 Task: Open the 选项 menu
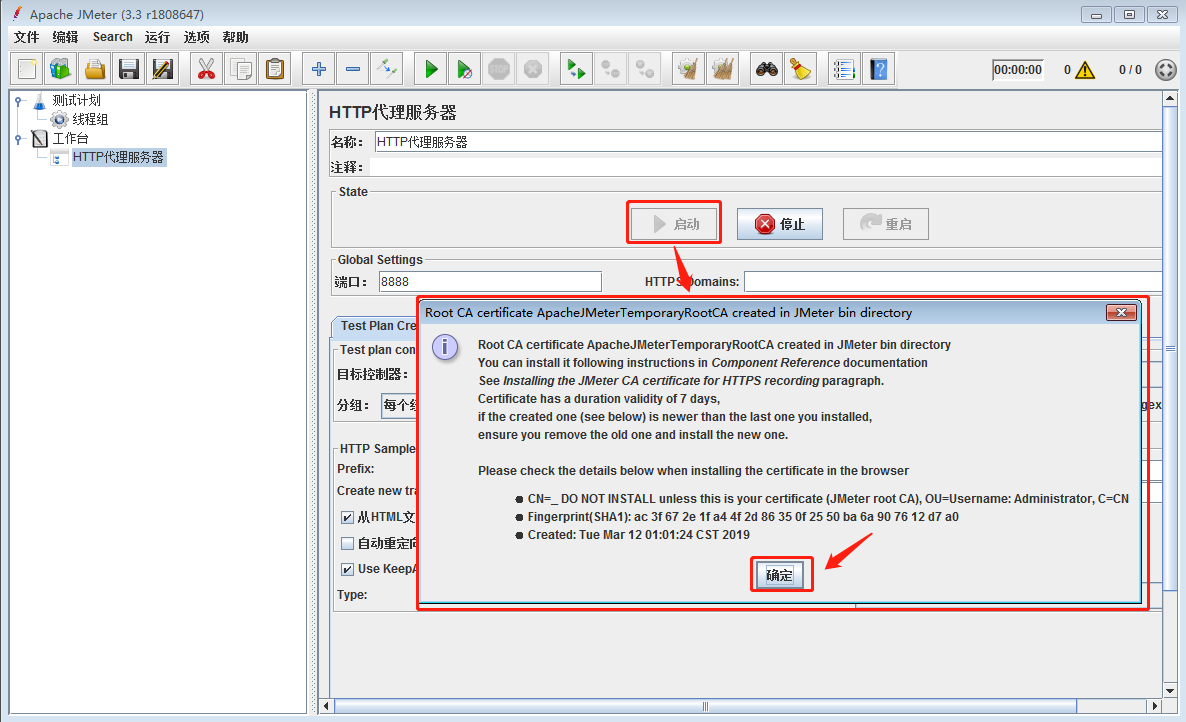pyautogui.click(x=197, y=37)
